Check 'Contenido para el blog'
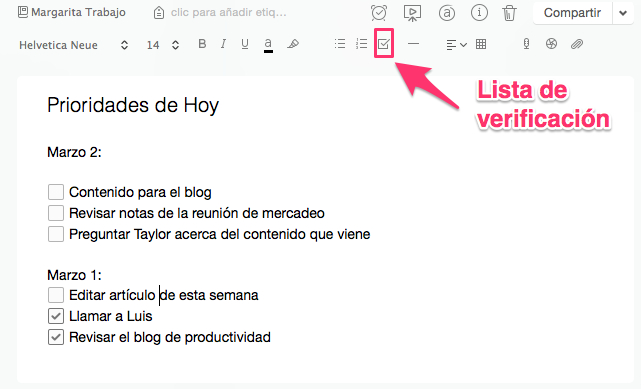 coord(56,192)
